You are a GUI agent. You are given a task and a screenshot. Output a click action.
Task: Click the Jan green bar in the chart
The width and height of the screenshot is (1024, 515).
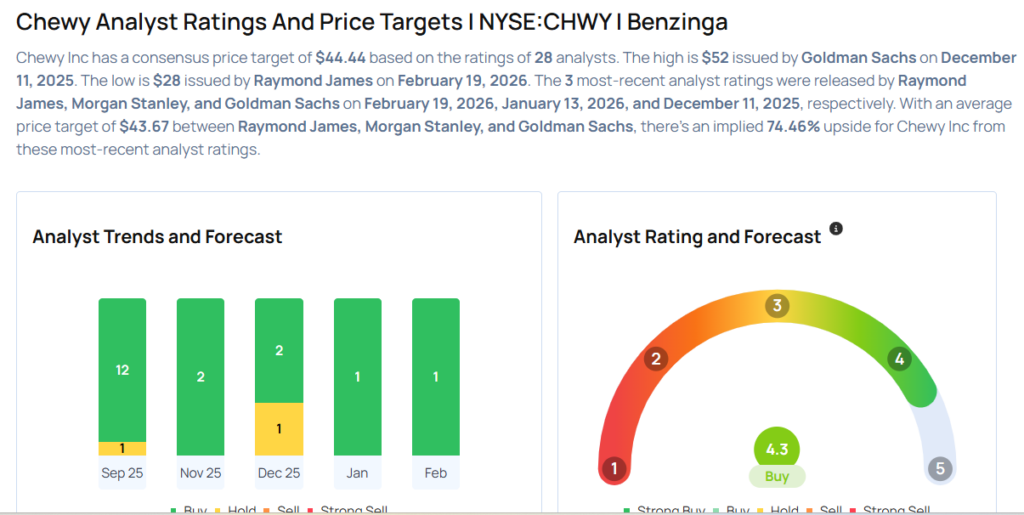[x=357, y=377]
